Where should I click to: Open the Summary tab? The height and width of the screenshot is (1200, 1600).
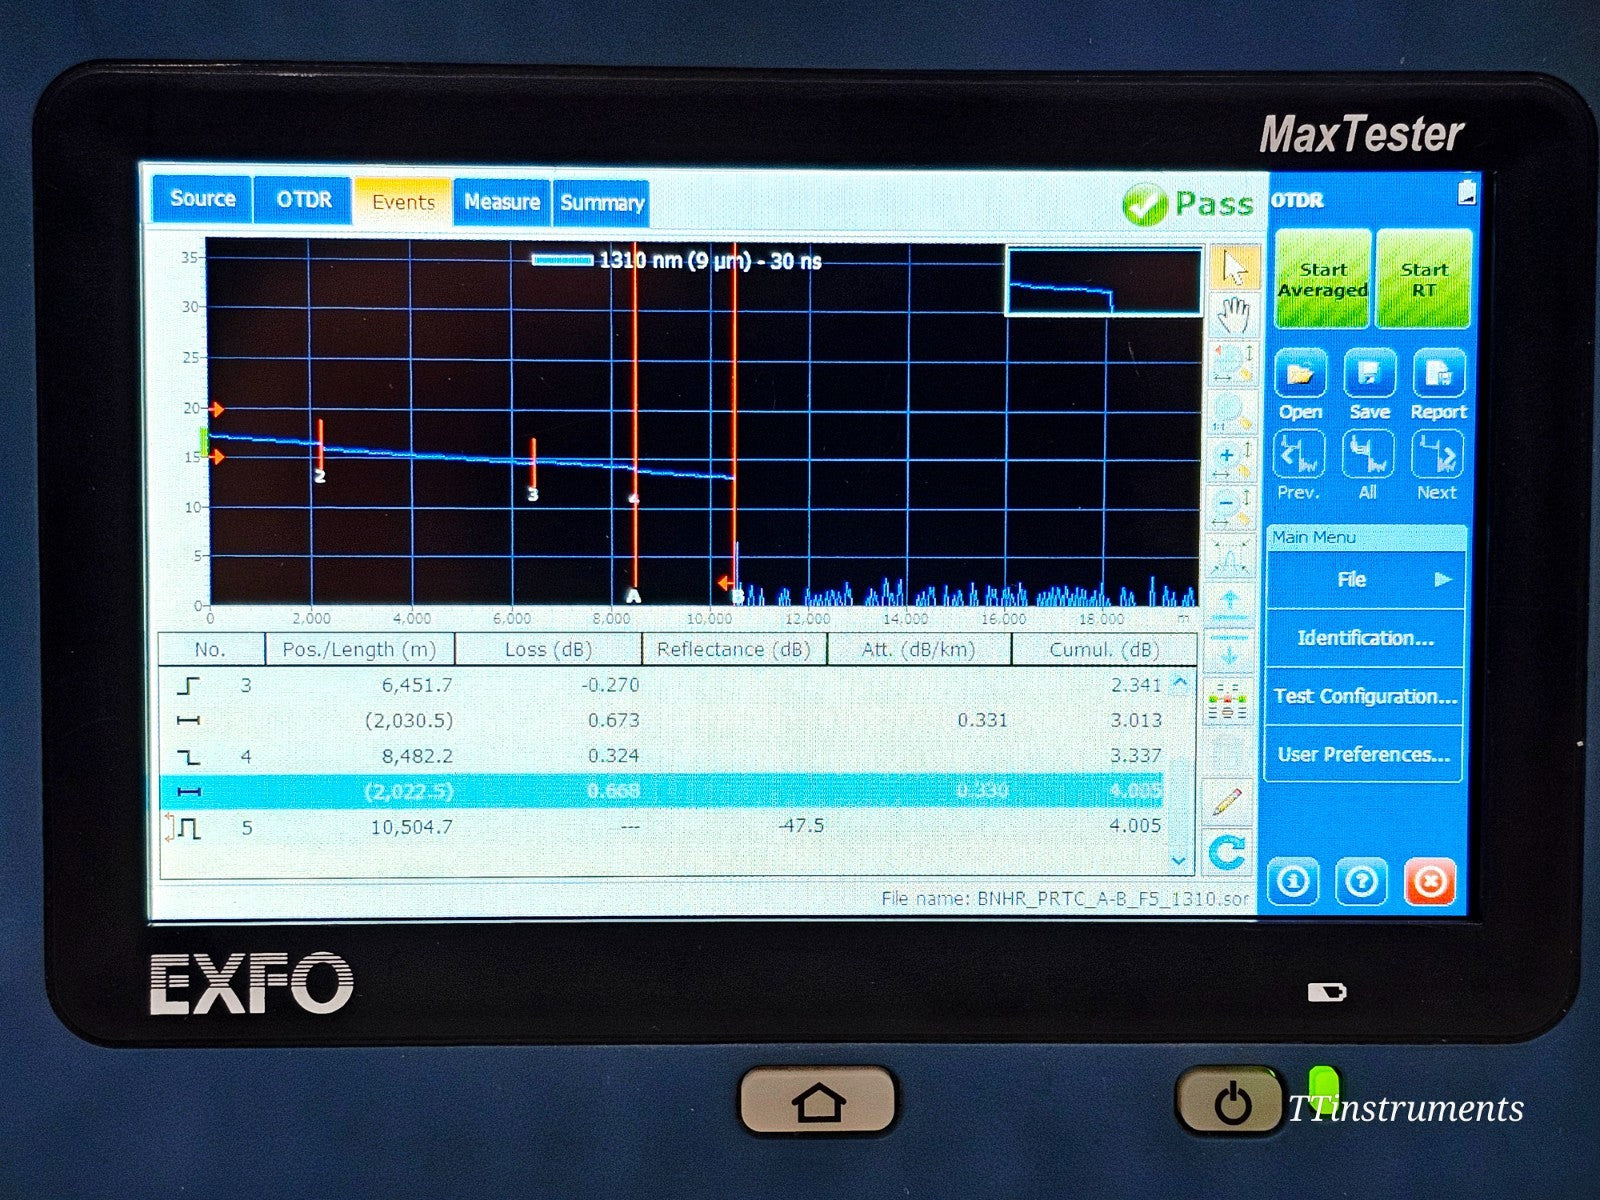click(601, 203)
